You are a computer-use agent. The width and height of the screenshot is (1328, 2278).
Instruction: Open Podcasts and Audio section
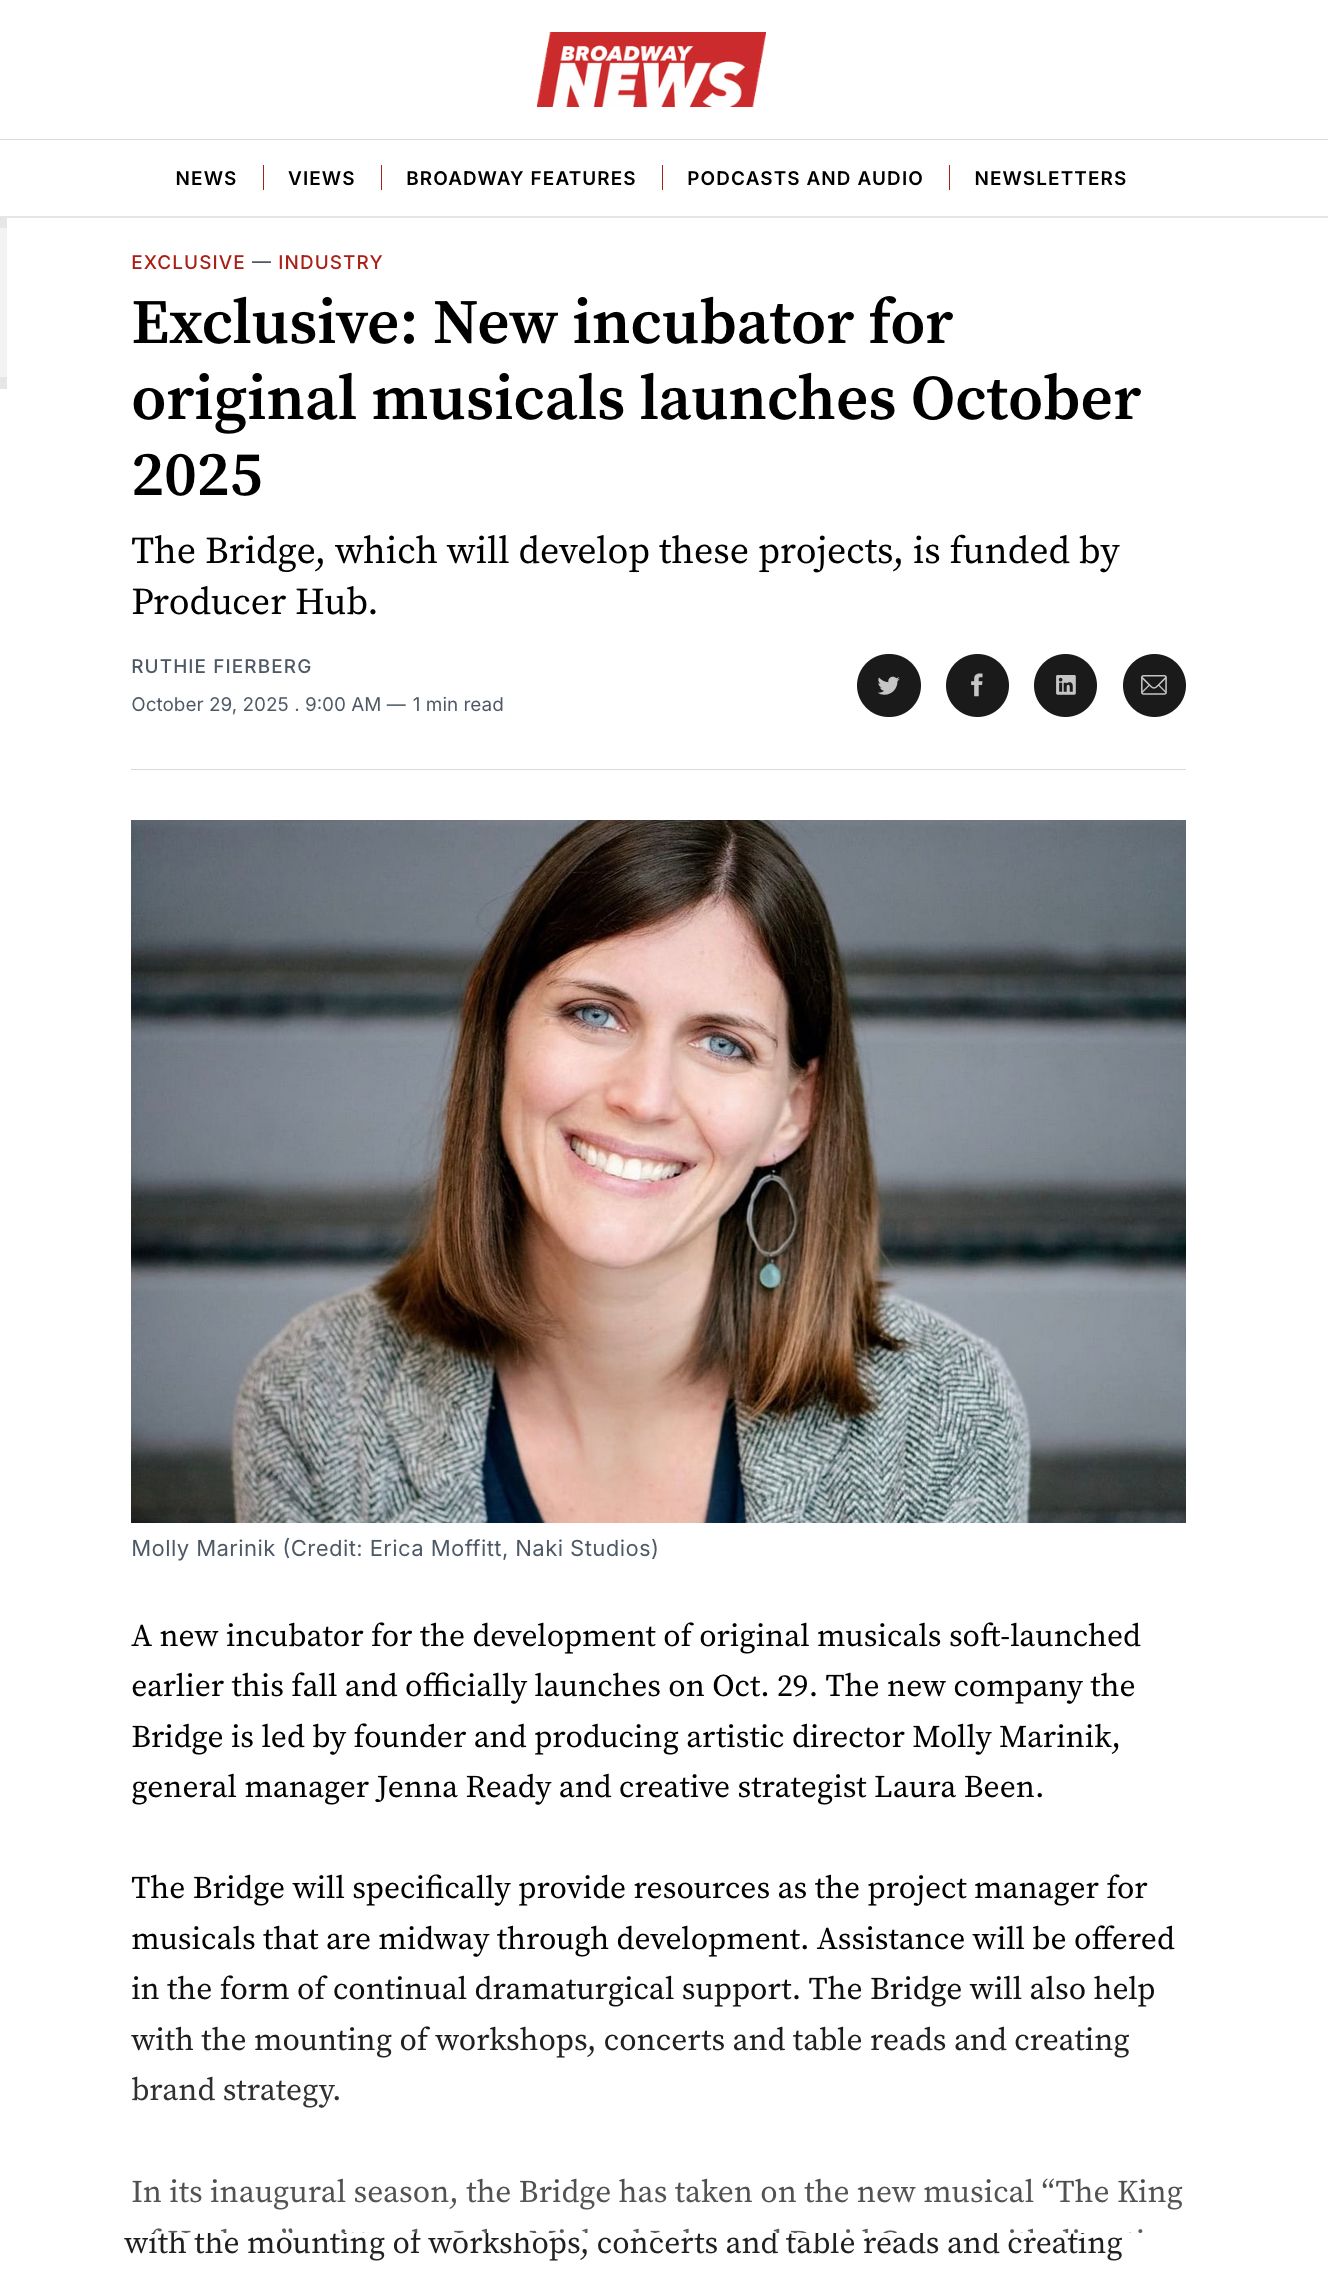804,178
